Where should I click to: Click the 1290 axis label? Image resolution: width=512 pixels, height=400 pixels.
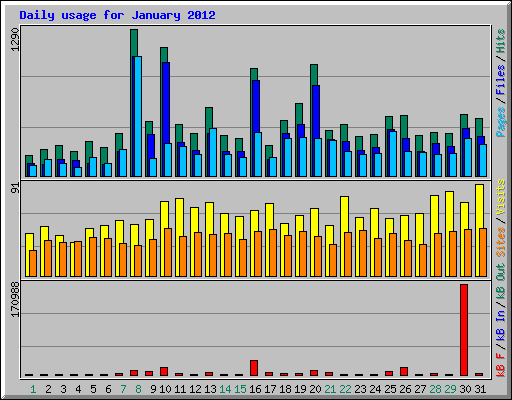(15, 40)
